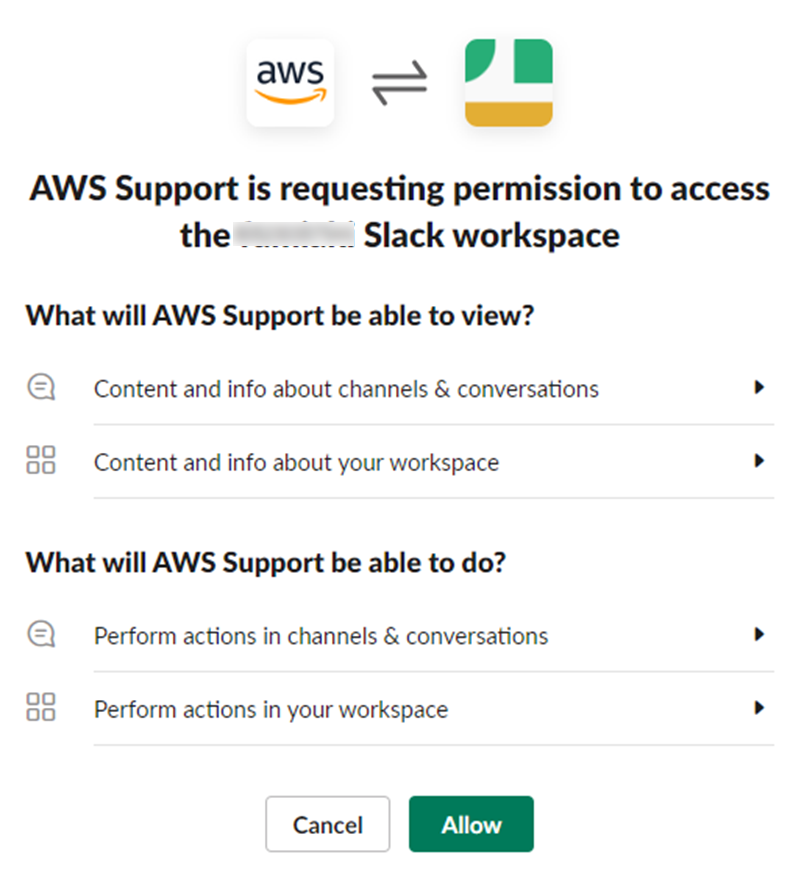Expand arrow for Content and info about your workspace
This screenshot has height=885, width=804.
click(759, 461)
